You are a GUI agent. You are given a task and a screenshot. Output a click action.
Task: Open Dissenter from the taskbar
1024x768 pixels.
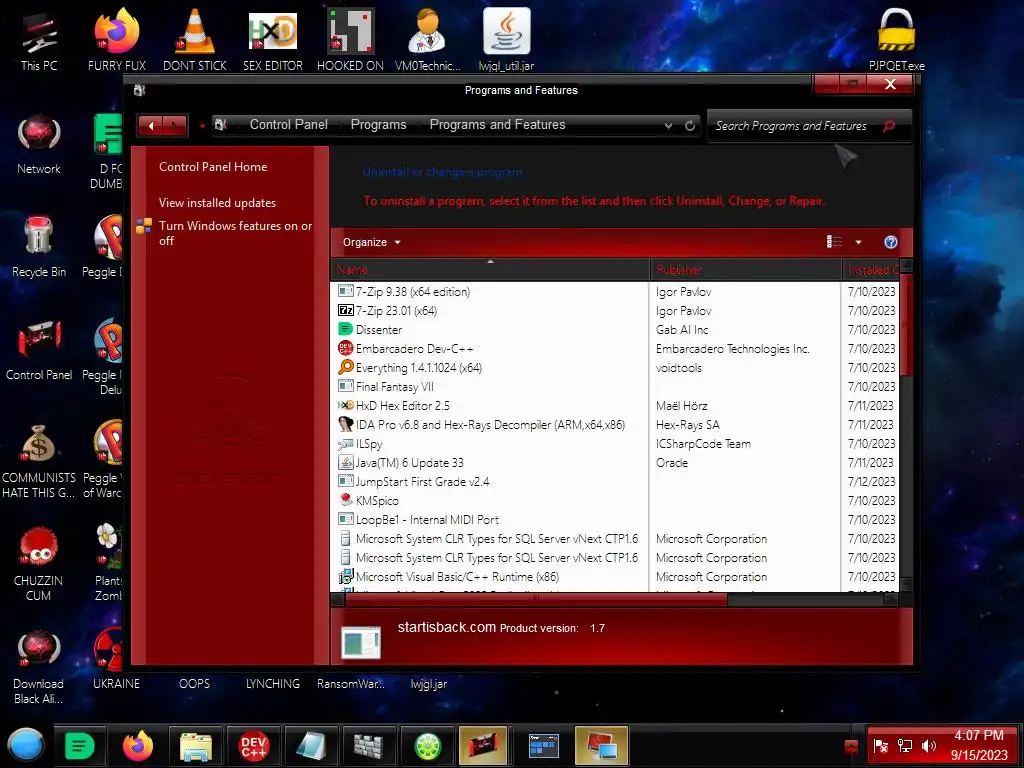(80, 745)
